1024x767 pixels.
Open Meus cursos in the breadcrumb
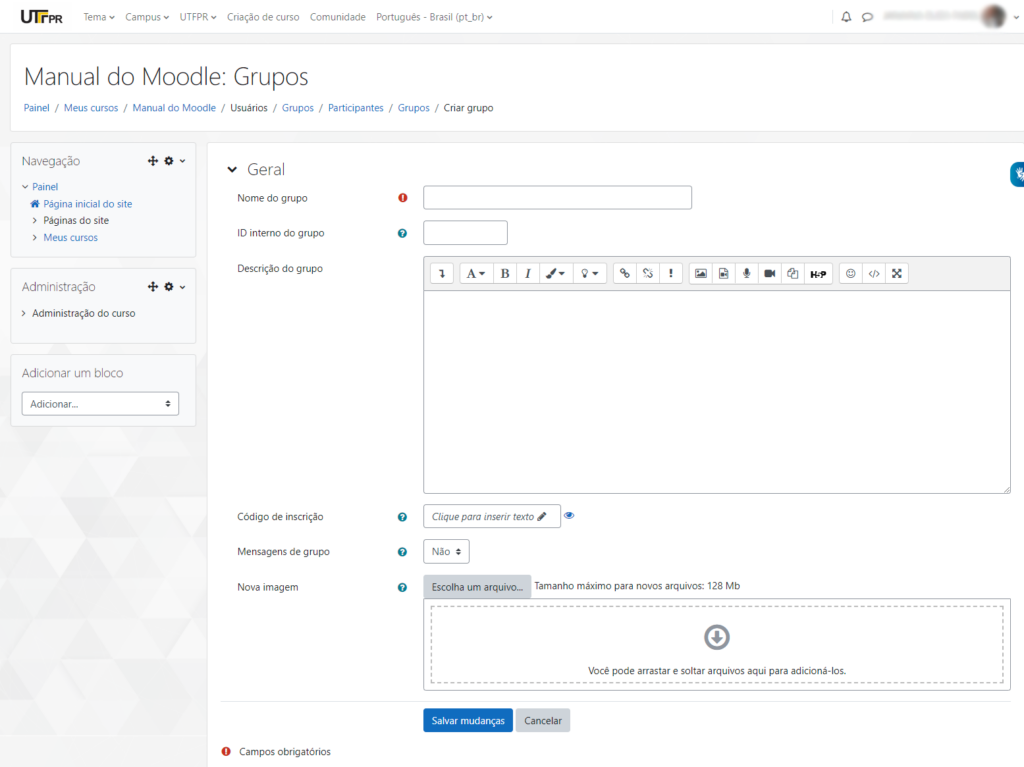pyautogui.click(x=91, y=108)
